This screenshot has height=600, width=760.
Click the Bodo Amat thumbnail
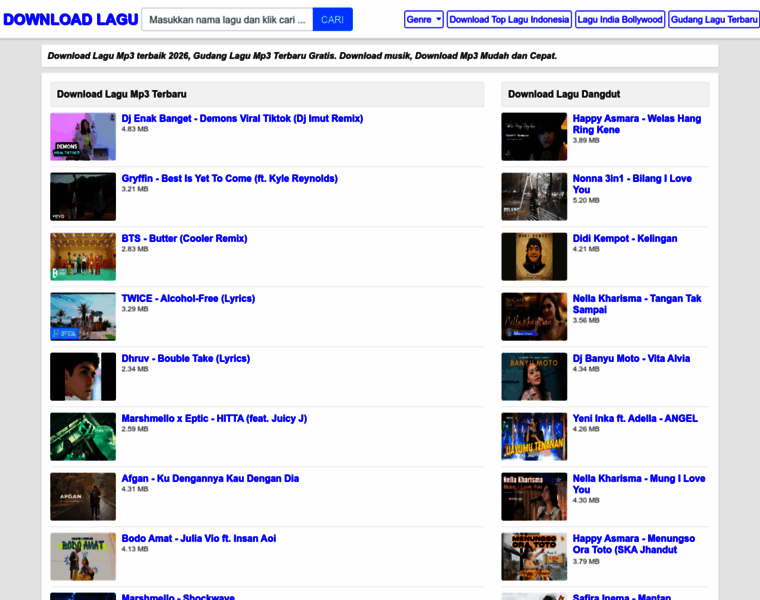click(x=83, y=557)
